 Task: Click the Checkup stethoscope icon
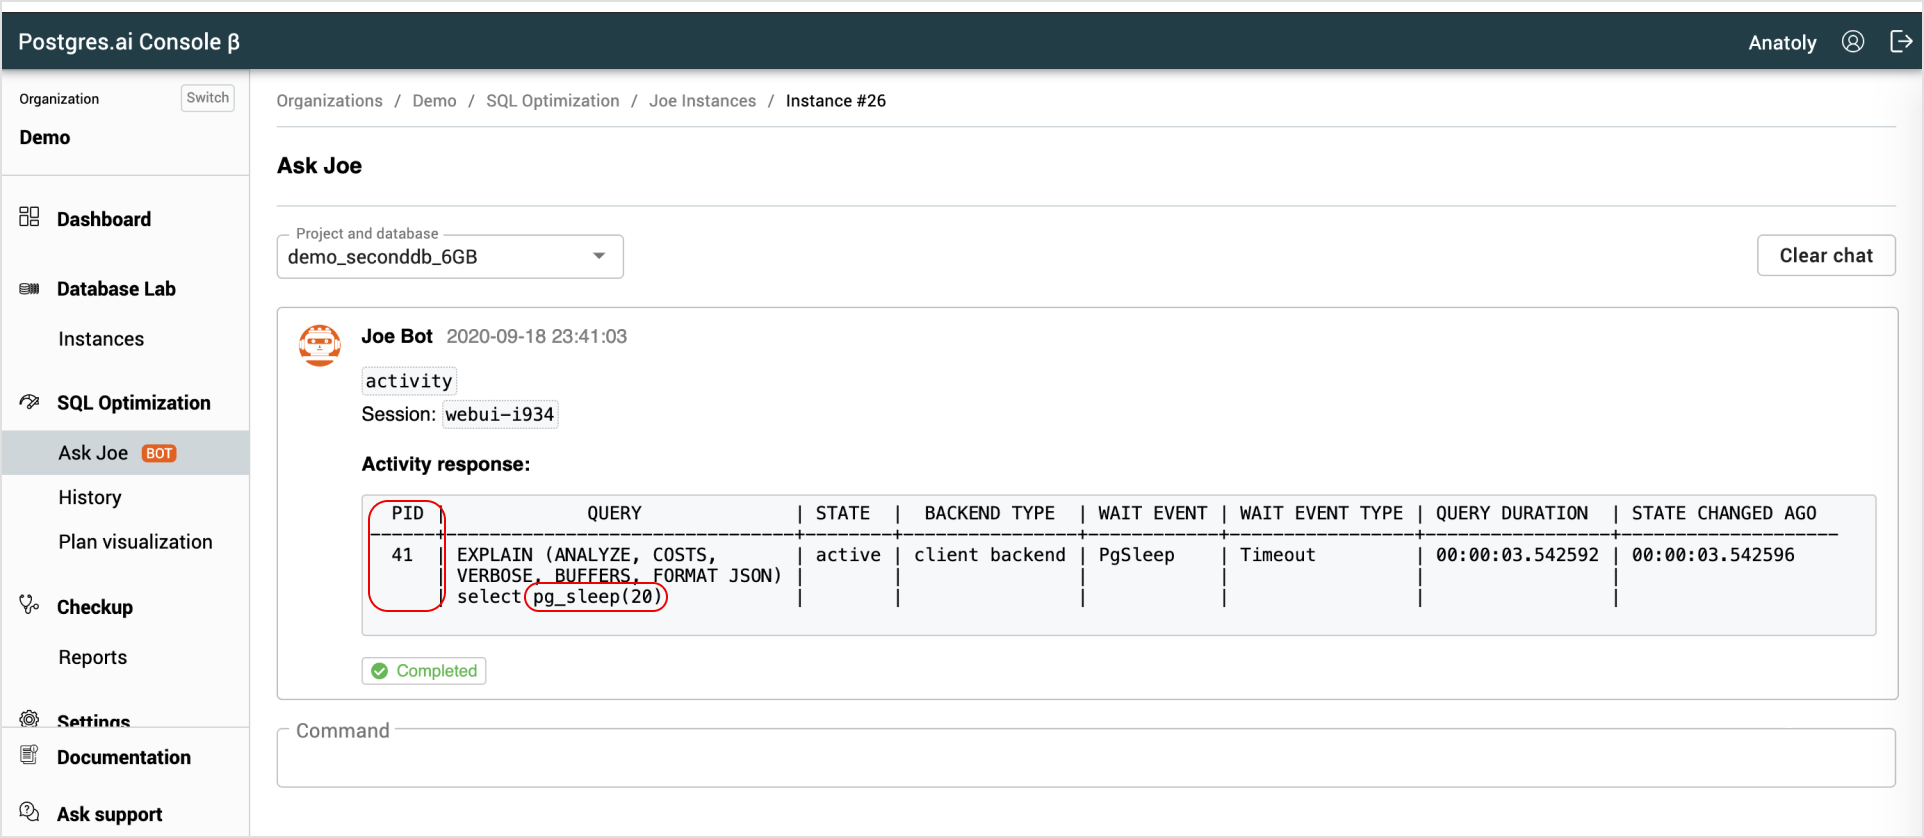[29, 605]
